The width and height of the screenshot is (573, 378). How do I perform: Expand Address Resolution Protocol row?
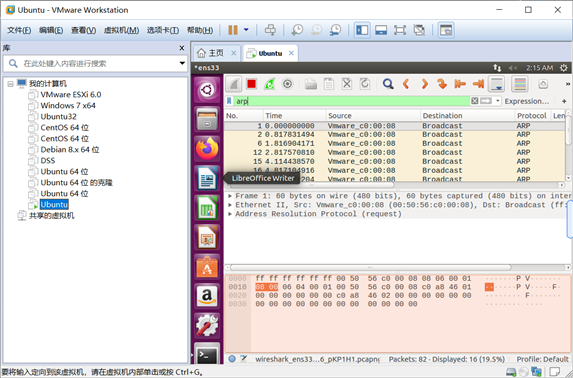[x=230, y=214]
